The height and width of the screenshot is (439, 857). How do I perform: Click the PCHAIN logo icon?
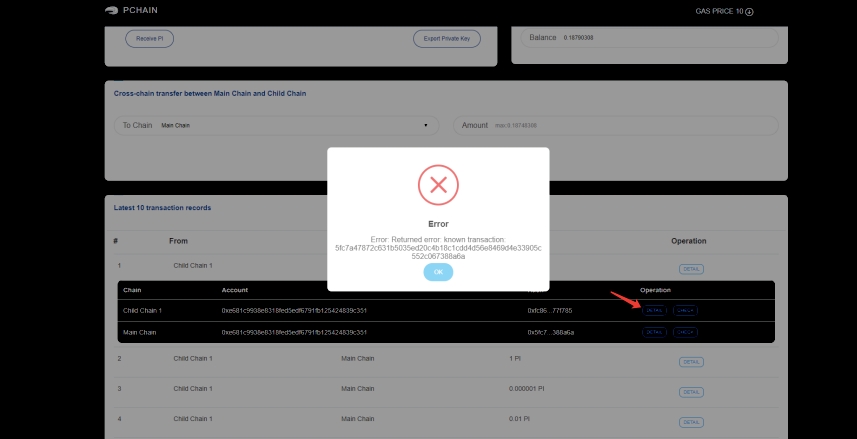[111, 11]
